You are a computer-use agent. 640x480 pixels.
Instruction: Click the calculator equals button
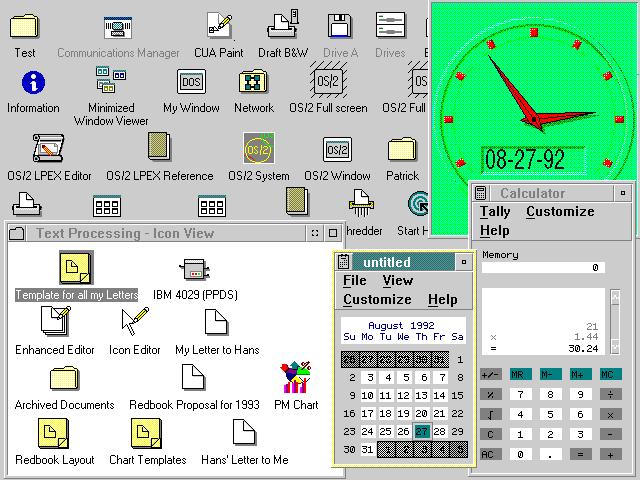(580, 454)
